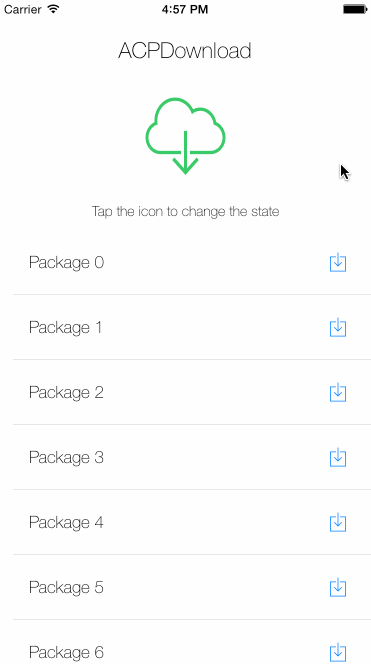Screen dimensions: 371x664
Task: Tap the download icon for Package 0
Action: click(338, 263)
